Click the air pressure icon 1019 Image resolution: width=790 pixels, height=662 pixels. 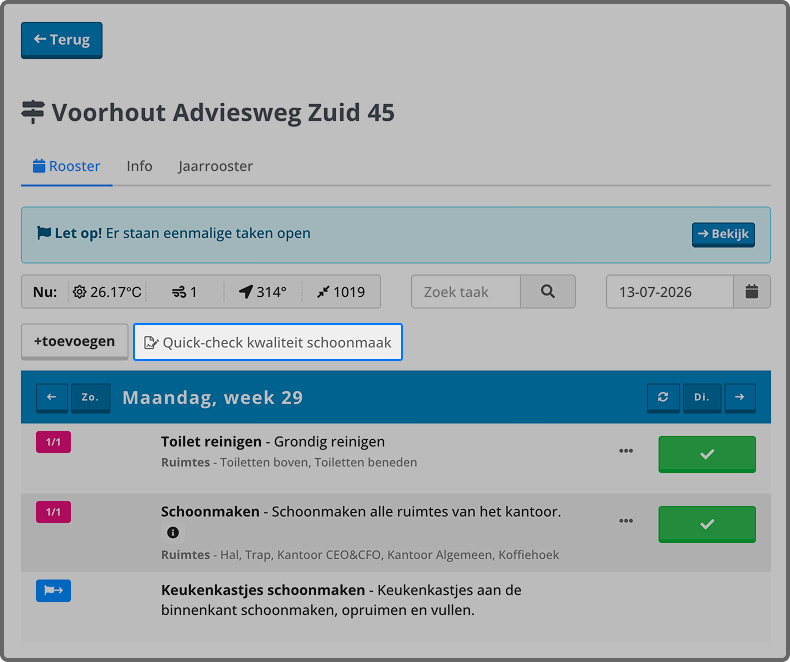click(x=341, y=292)
